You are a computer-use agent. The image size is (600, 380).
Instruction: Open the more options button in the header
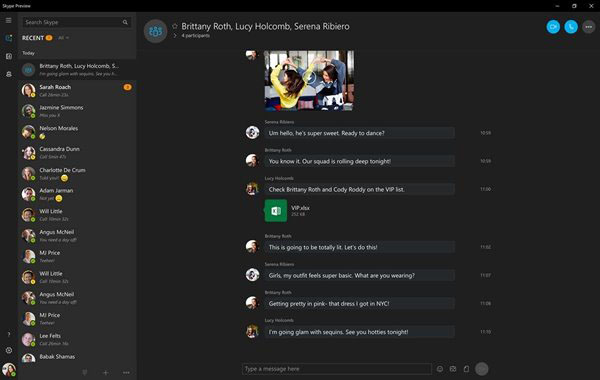click(x=589, y=27)
